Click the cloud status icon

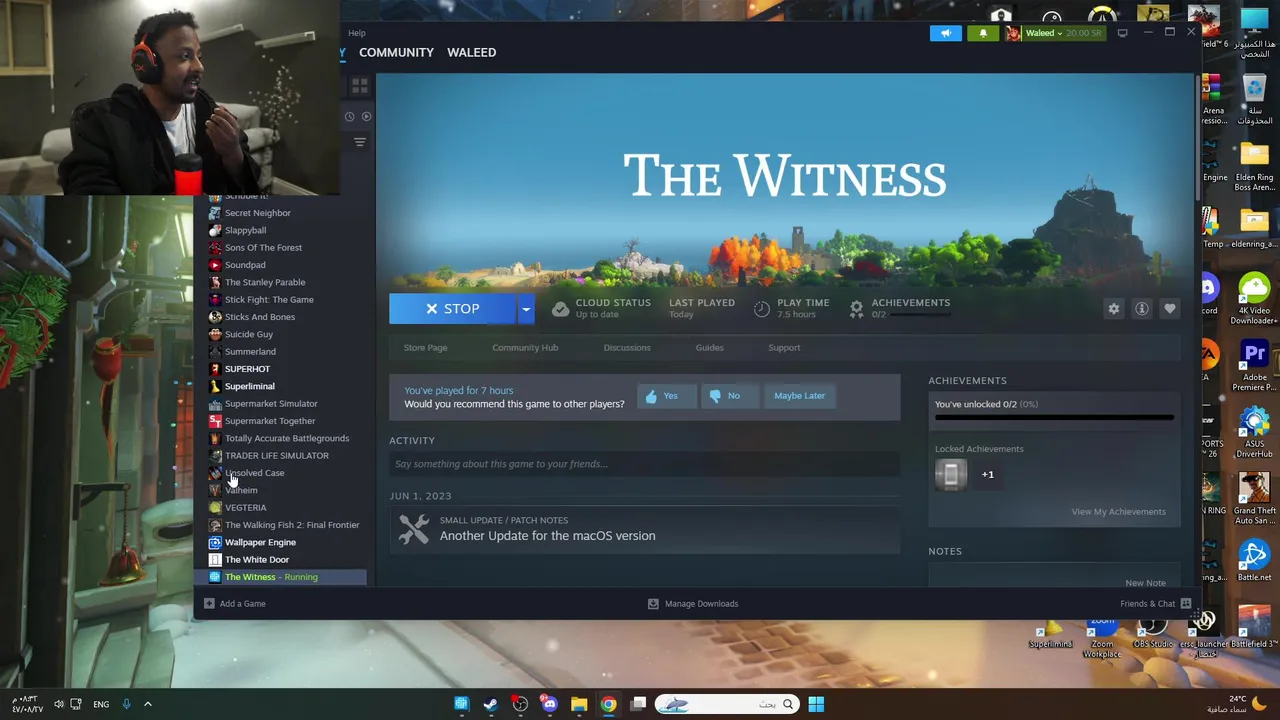click(x=560, y=309)
